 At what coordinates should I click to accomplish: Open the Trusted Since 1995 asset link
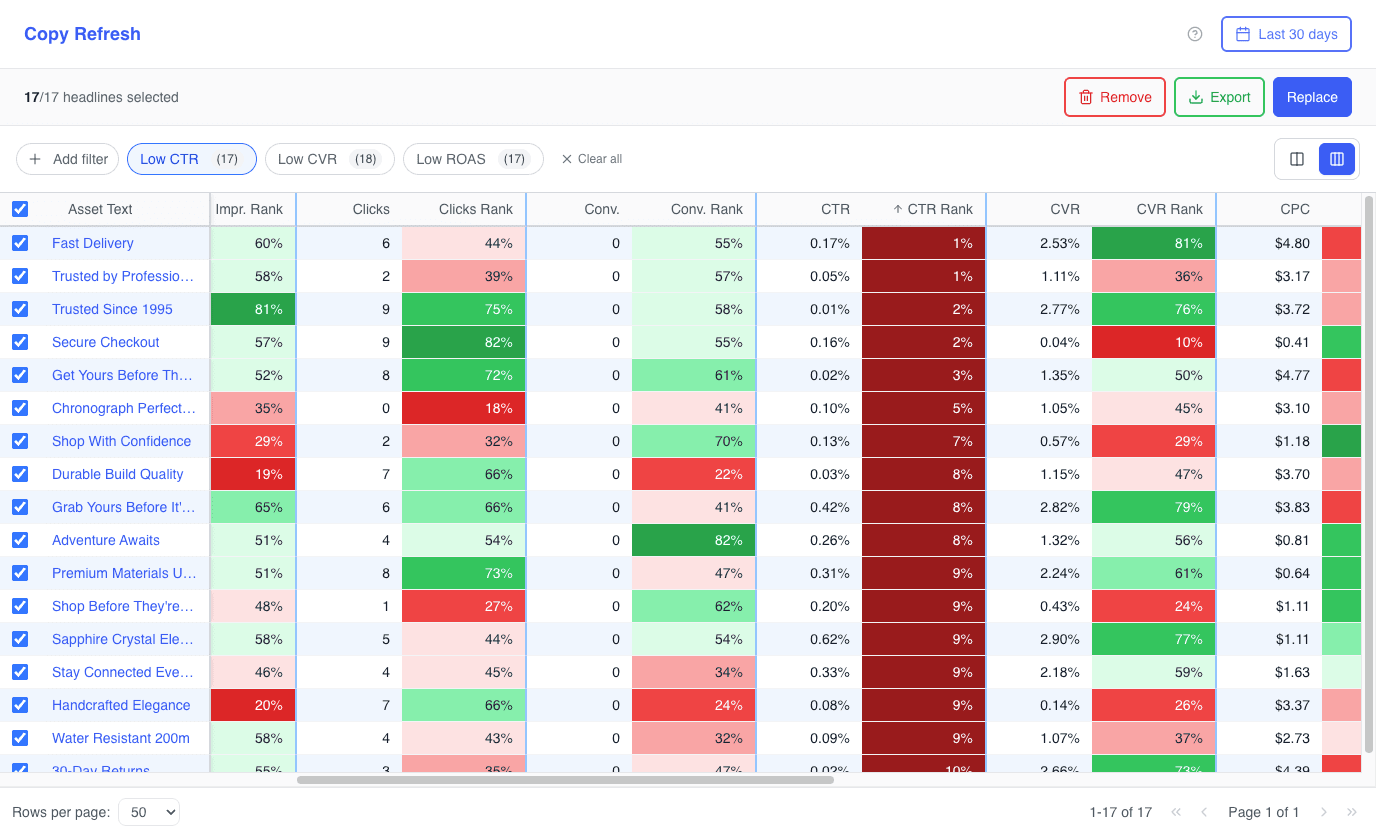point(112,309)
